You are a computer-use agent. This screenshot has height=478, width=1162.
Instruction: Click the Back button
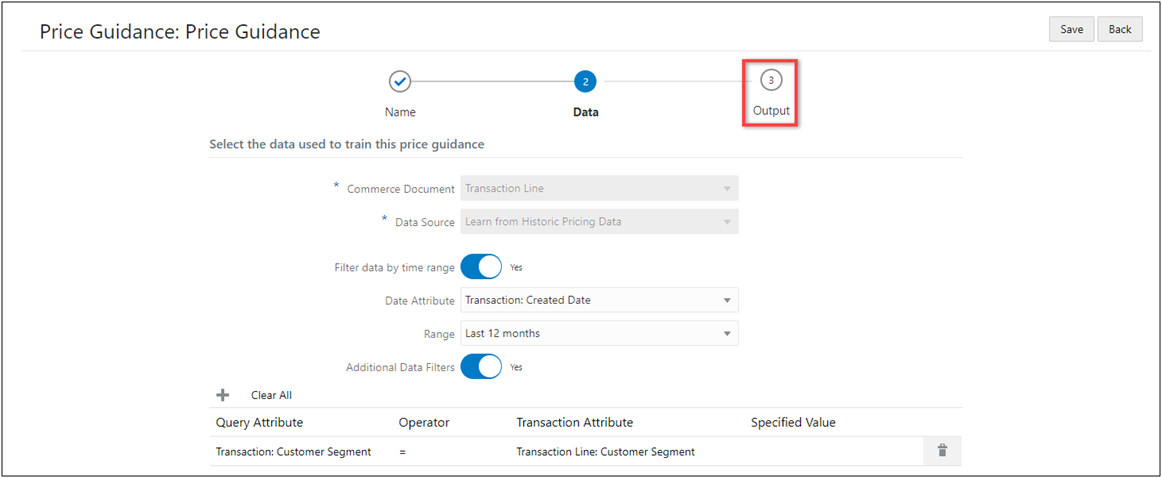point(1120,29)
